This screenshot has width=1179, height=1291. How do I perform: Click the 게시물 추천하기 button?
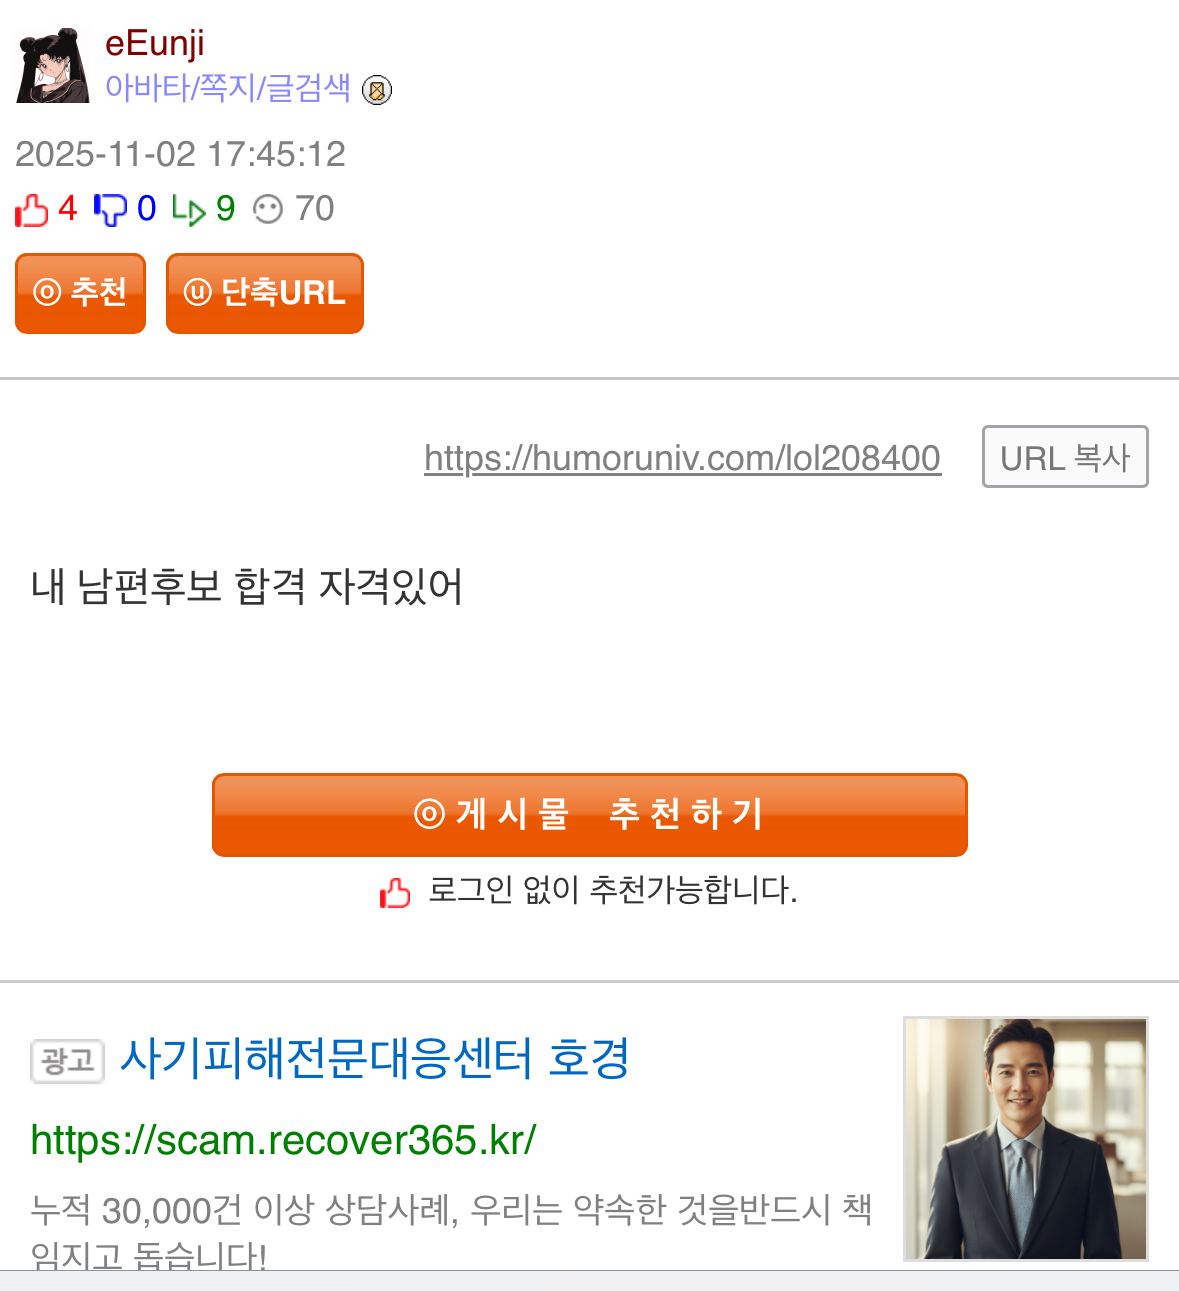tap(590, 815)
